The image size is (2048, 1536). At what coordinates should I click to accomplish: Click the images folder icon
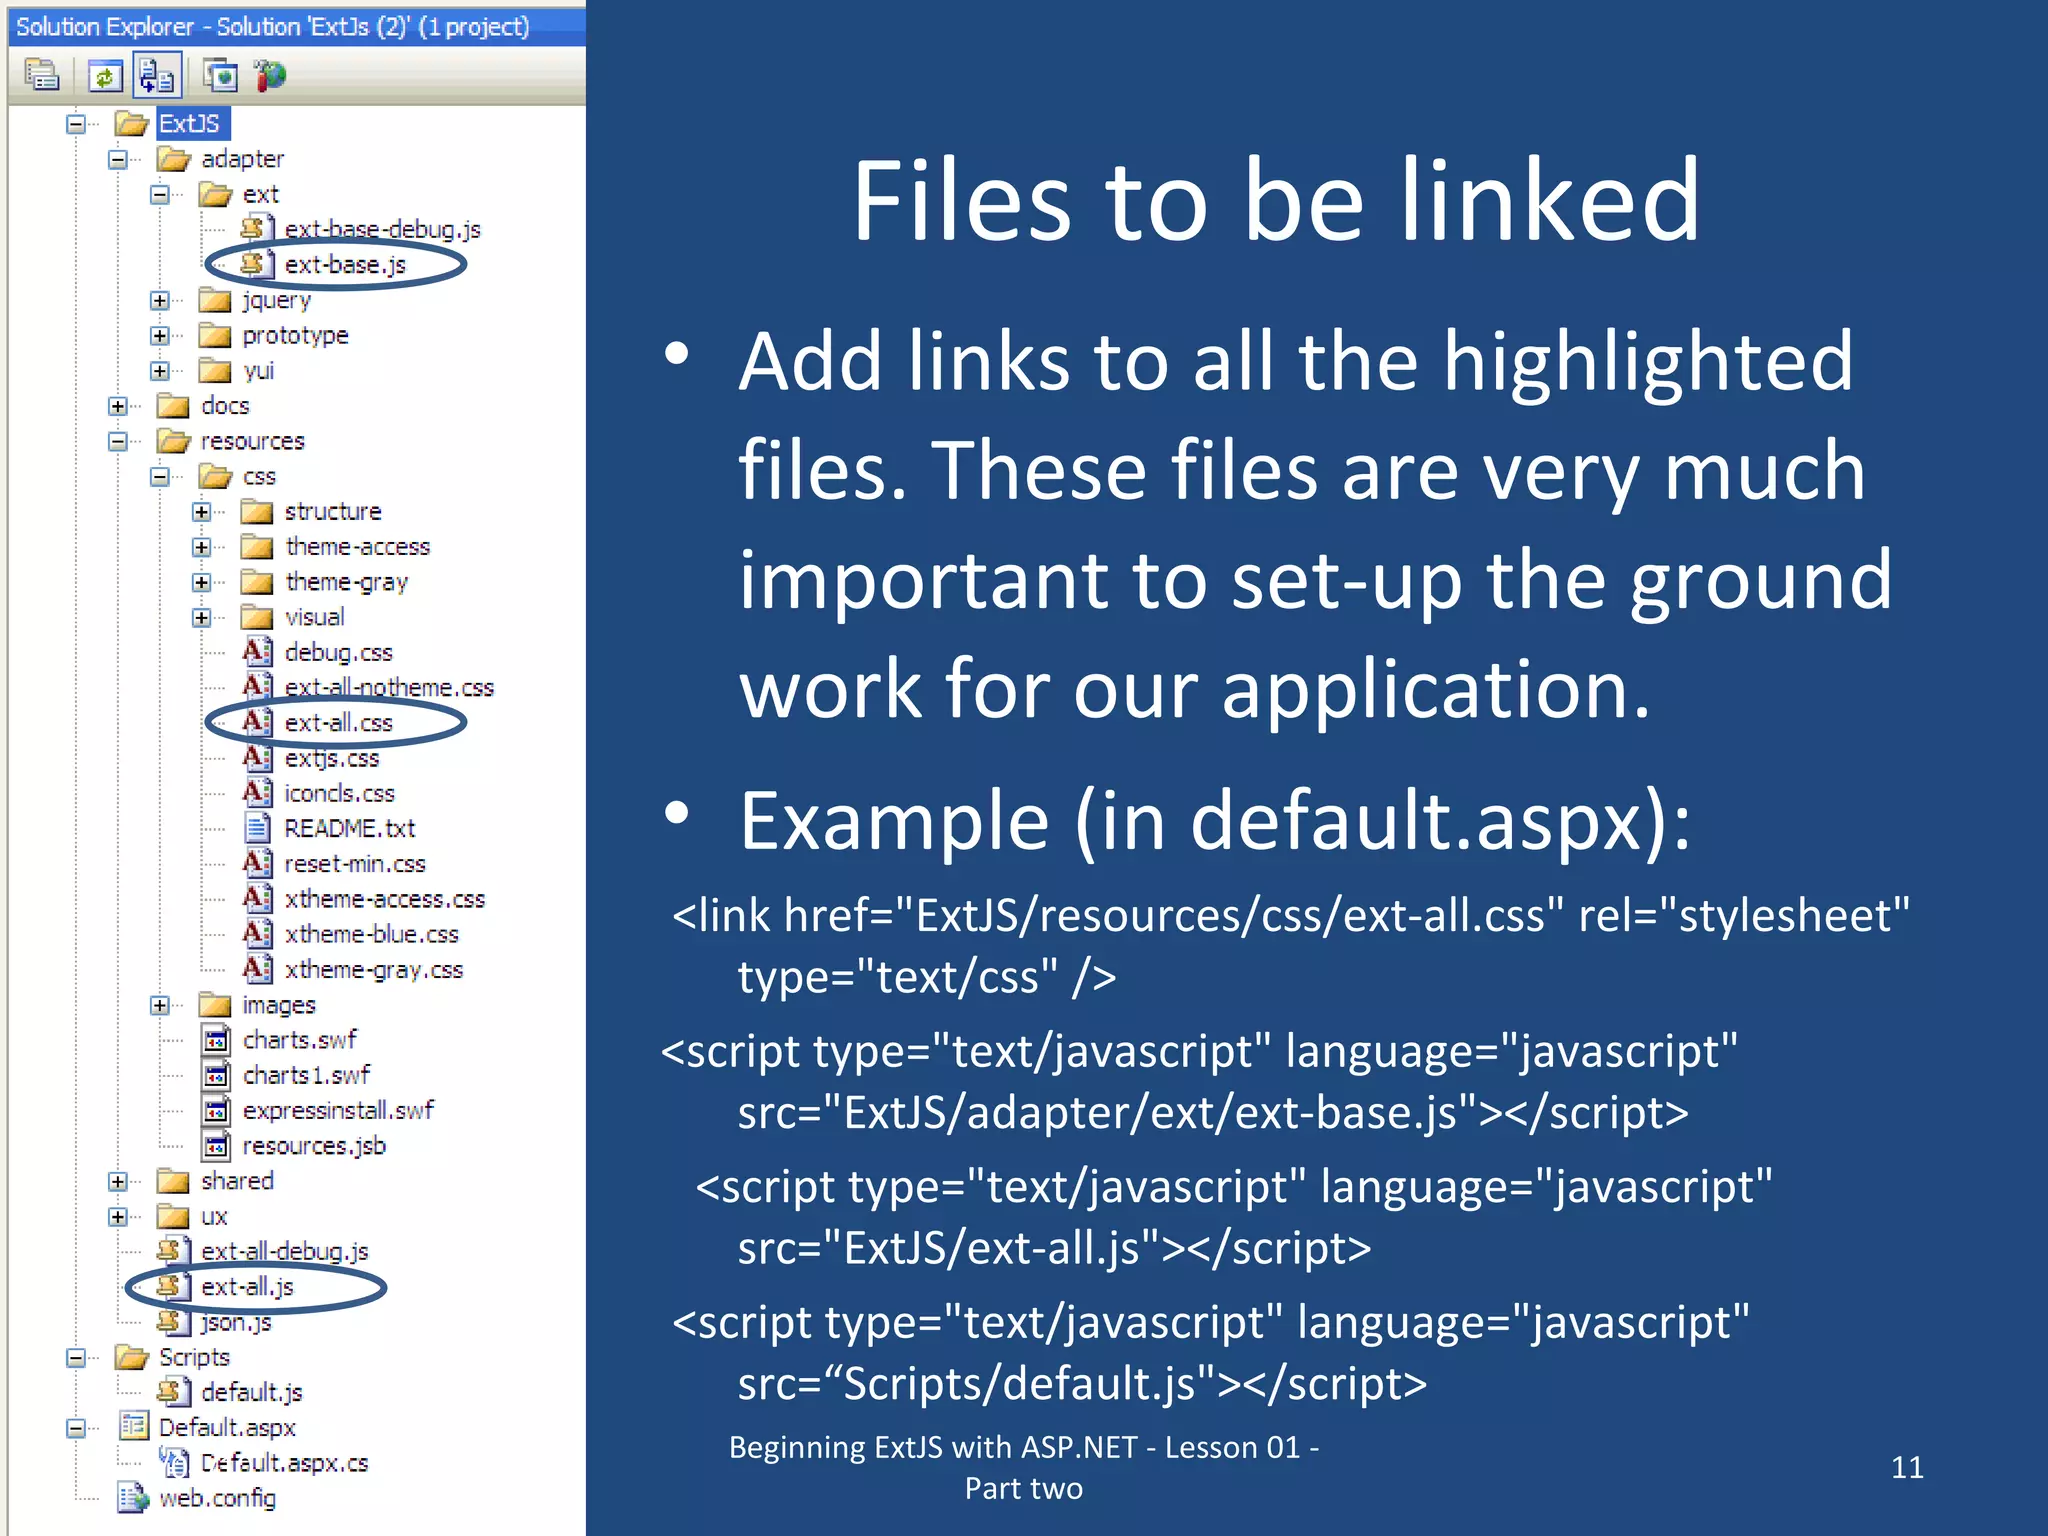(215, 1005)
